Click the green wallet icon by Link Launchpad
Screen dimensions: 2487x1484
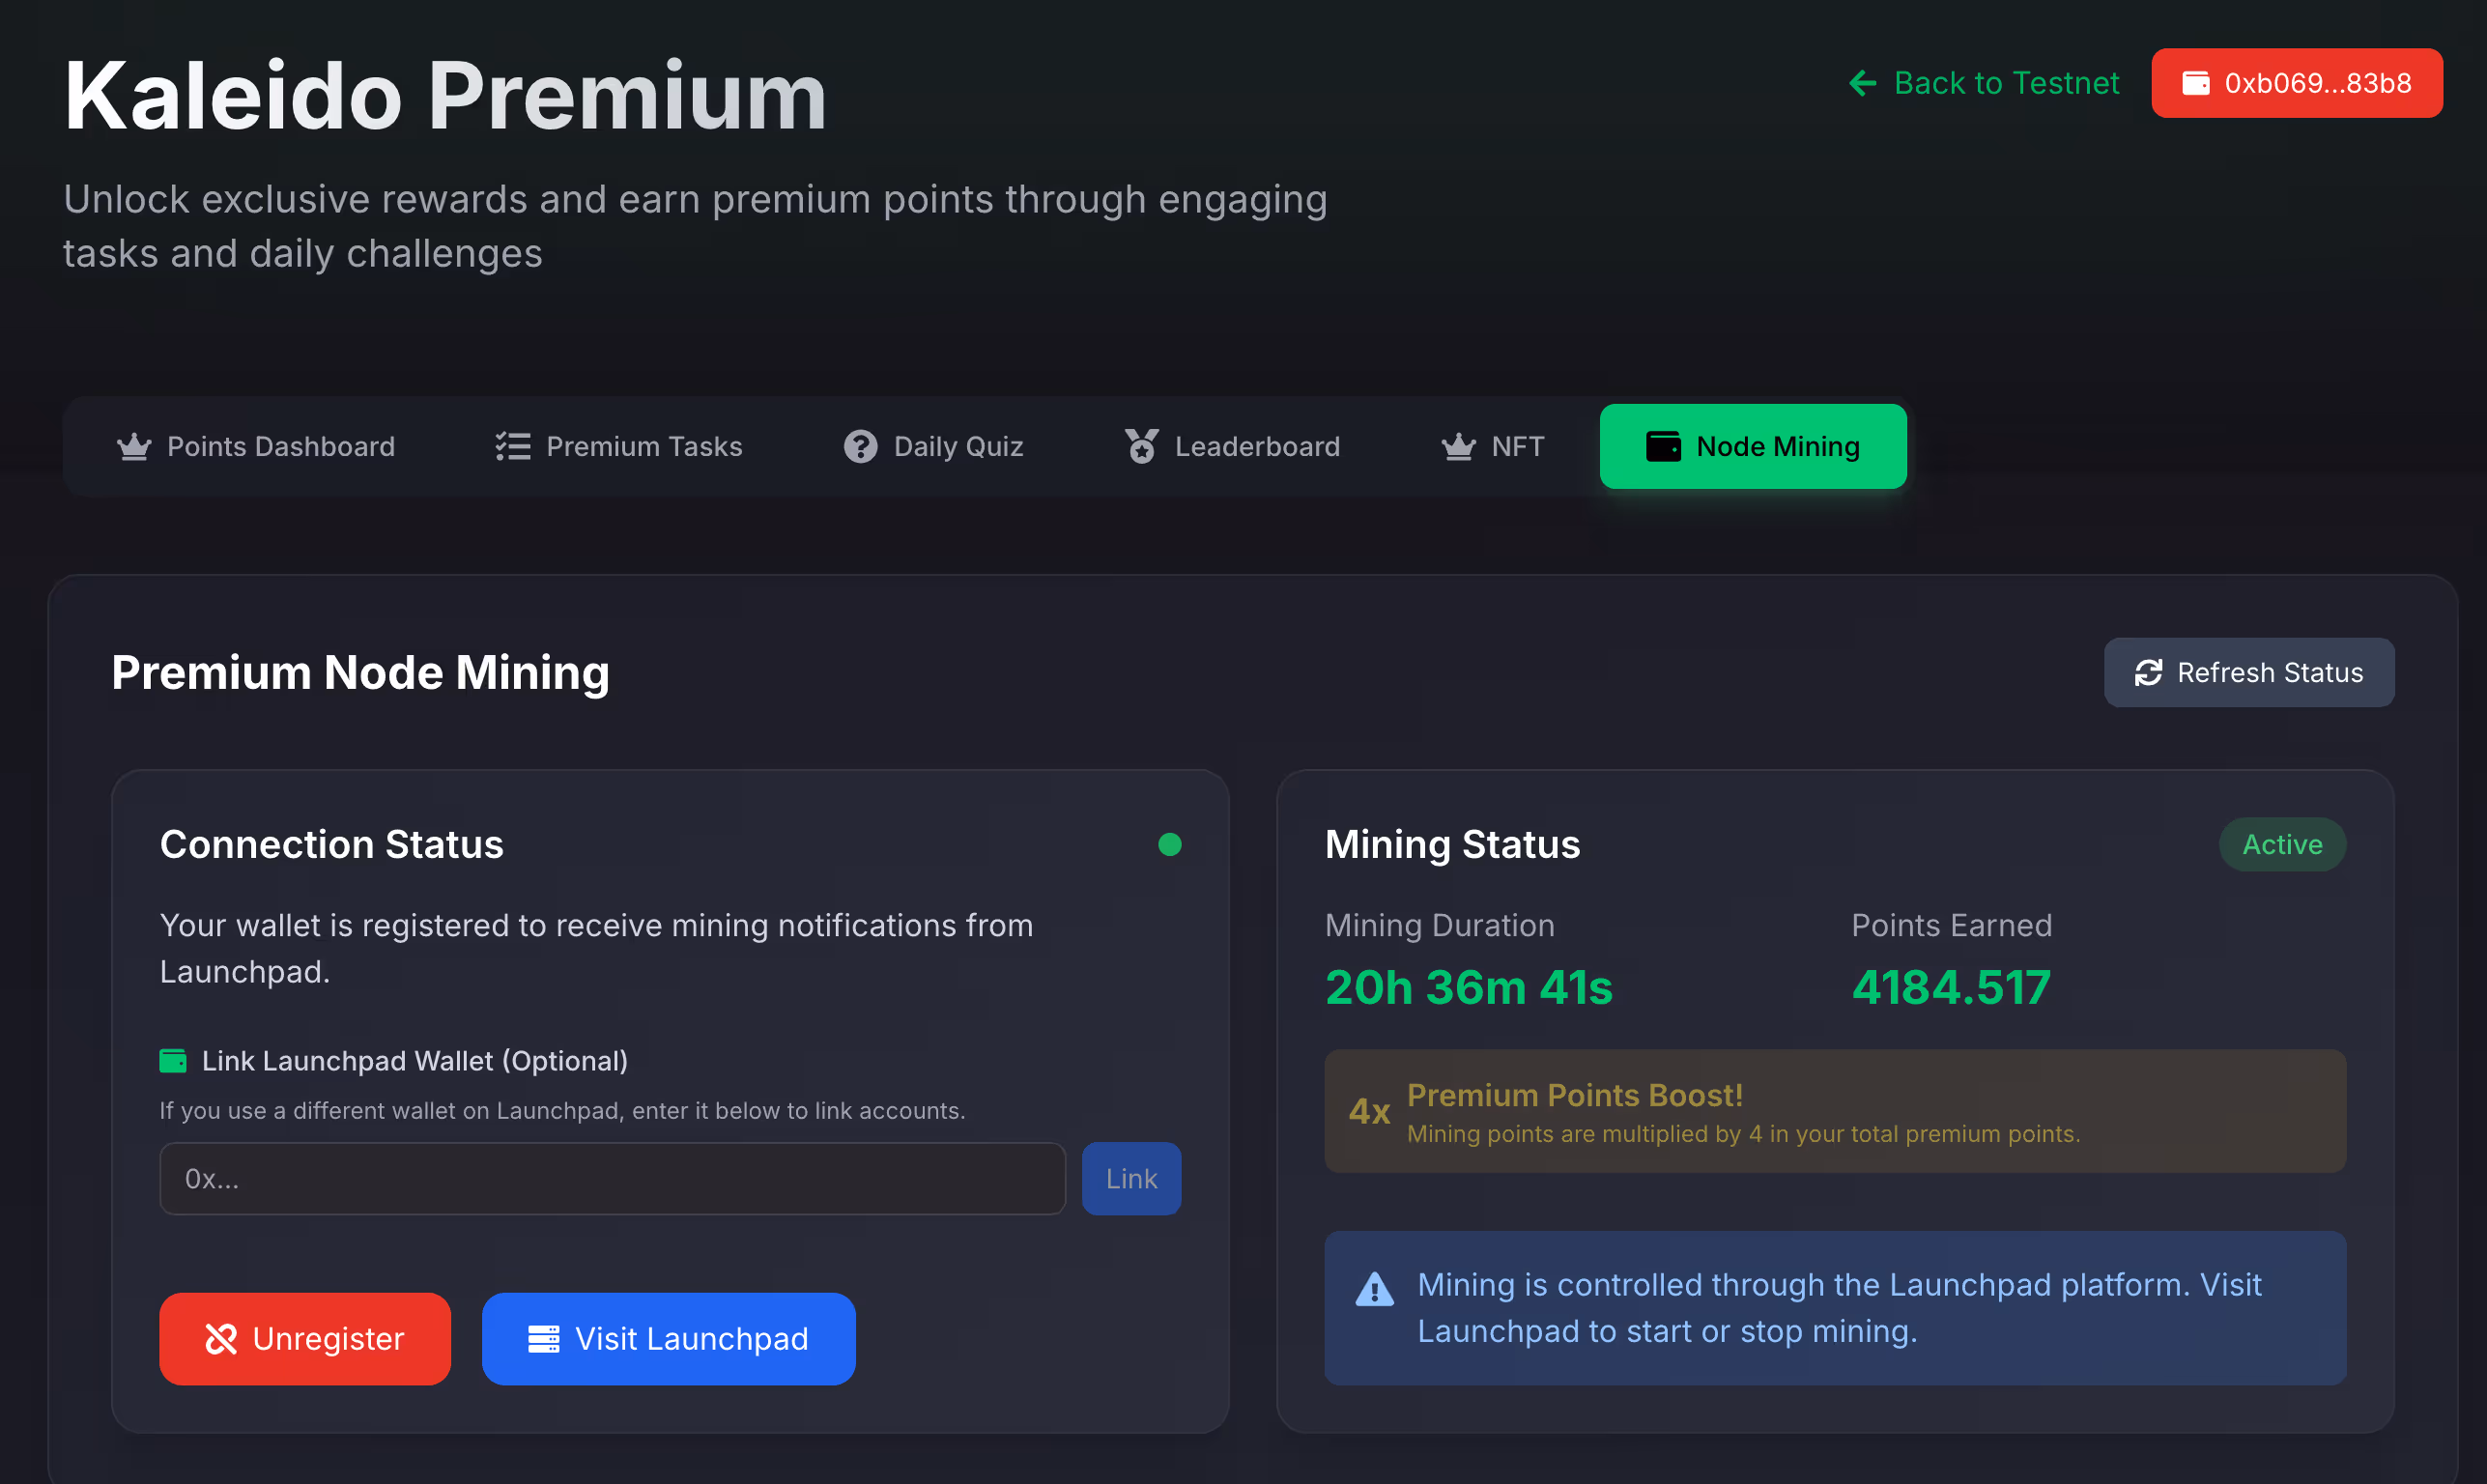pos(173,1061)
